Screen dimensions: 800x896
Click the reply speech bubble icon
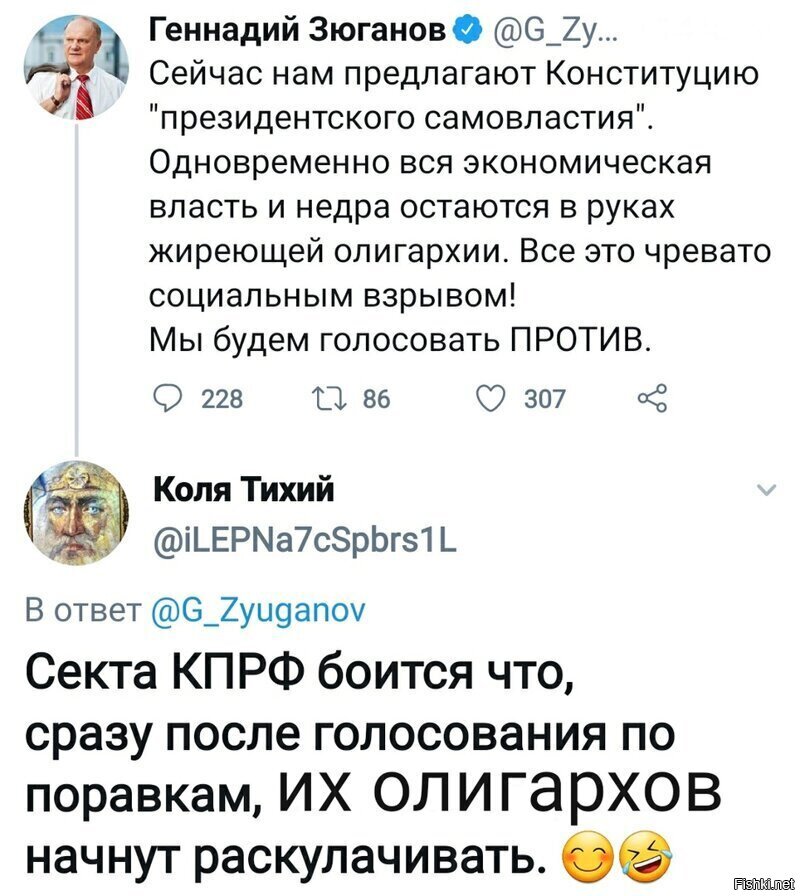tap(169, 398)
